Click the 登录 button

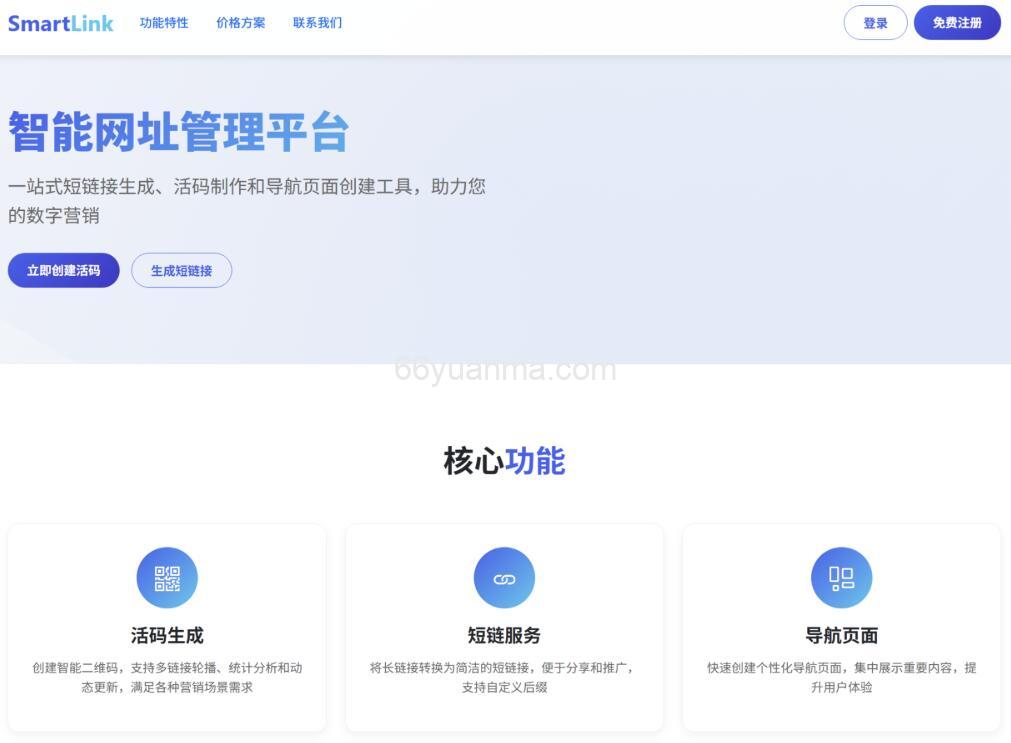(x=874, y=22)
